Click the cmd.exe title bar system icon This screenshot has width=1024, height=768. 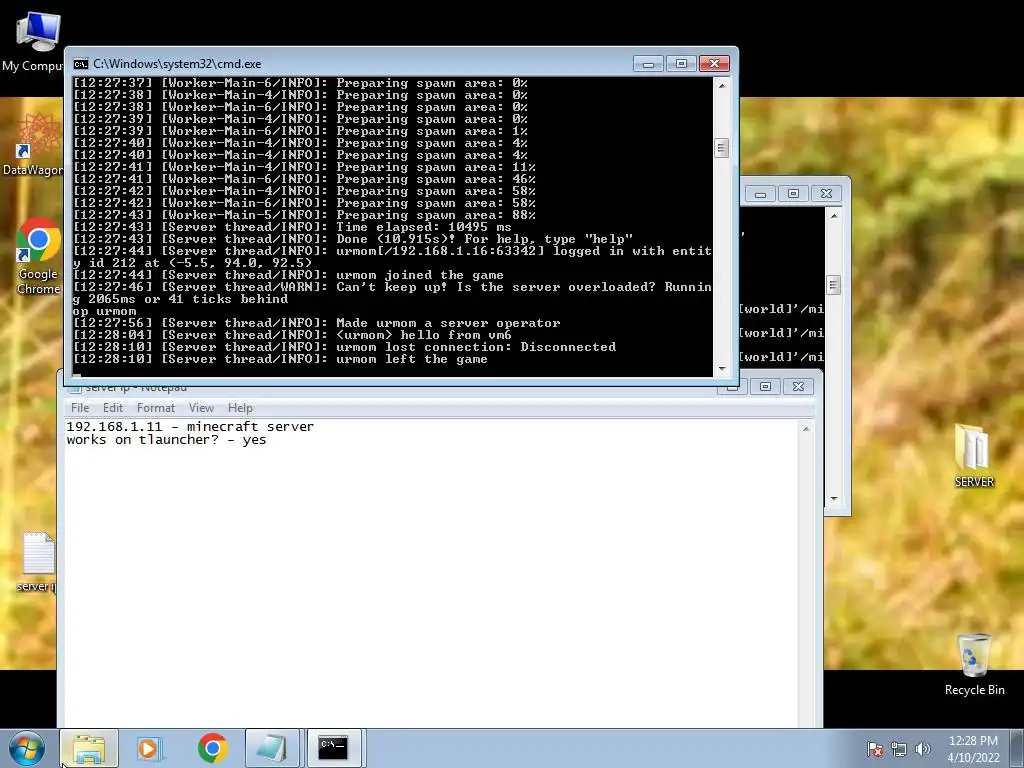(81, 64)
